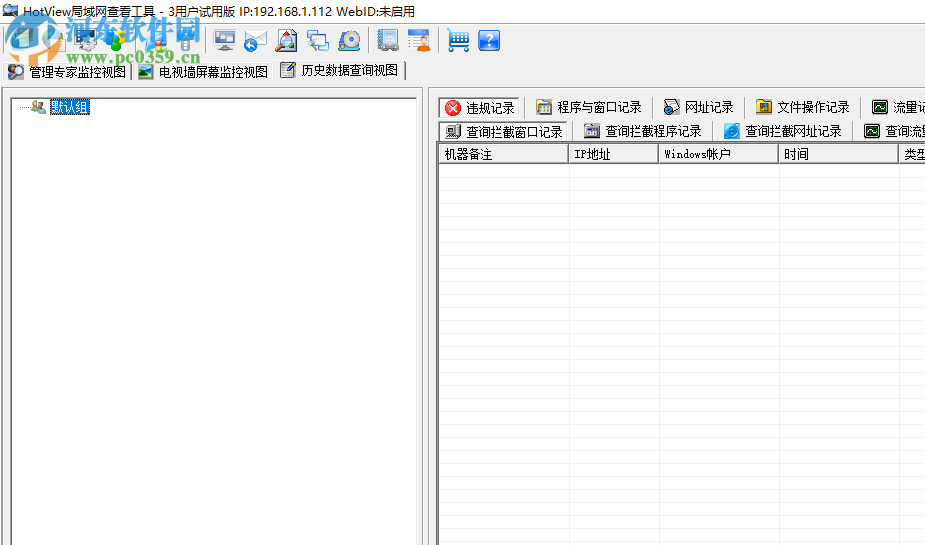Sort by 时间 column header
Viewport: 925px width, 545px height.
(839, 155)
